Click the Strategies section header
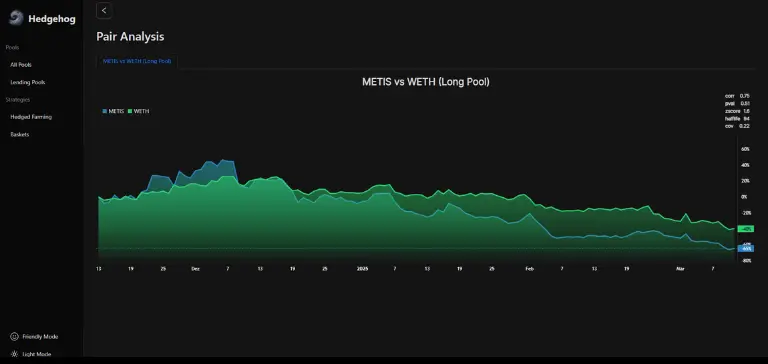768x364 pixels. tap(18, 99)
